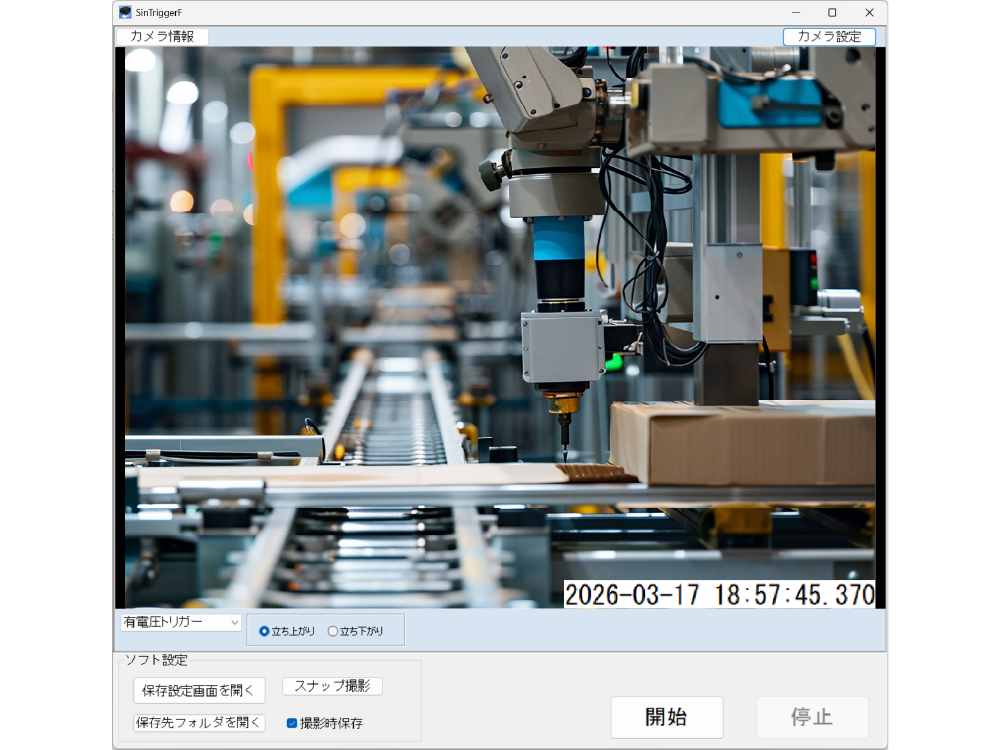Viewport: 1000px width, 750px height.
Task: Select the 立ち下がり radio button
Action: [333, 631]
